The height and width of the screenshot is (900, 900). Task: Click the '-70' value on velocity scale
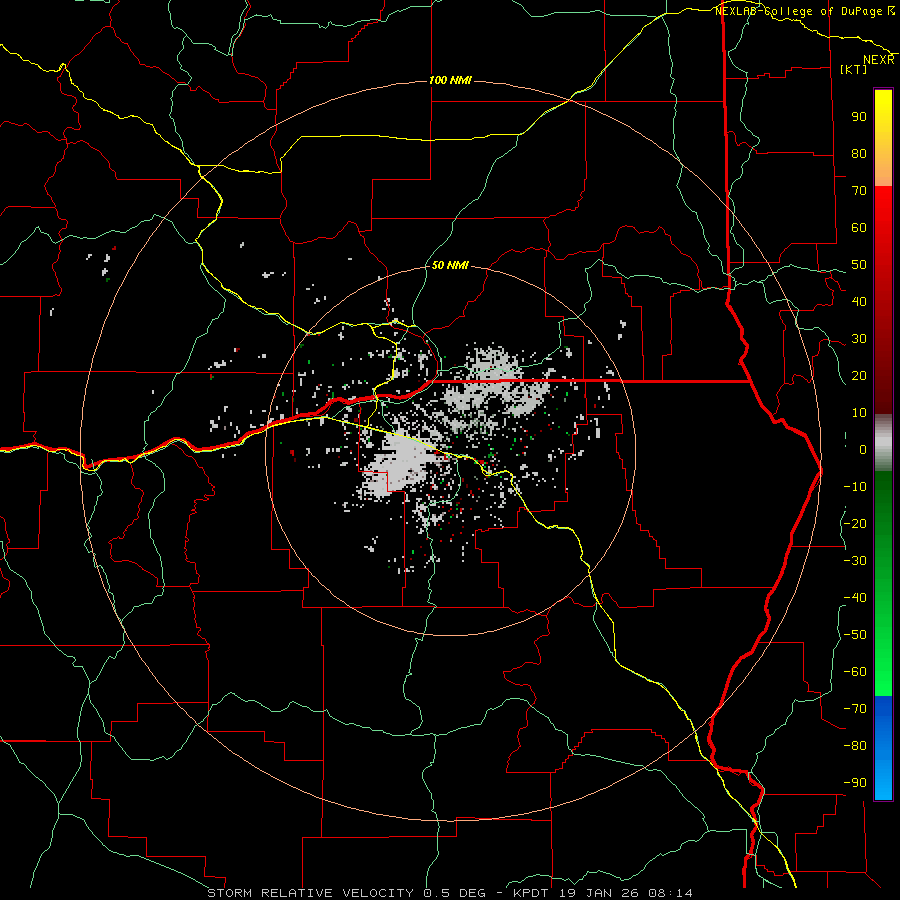click(855, 709)
